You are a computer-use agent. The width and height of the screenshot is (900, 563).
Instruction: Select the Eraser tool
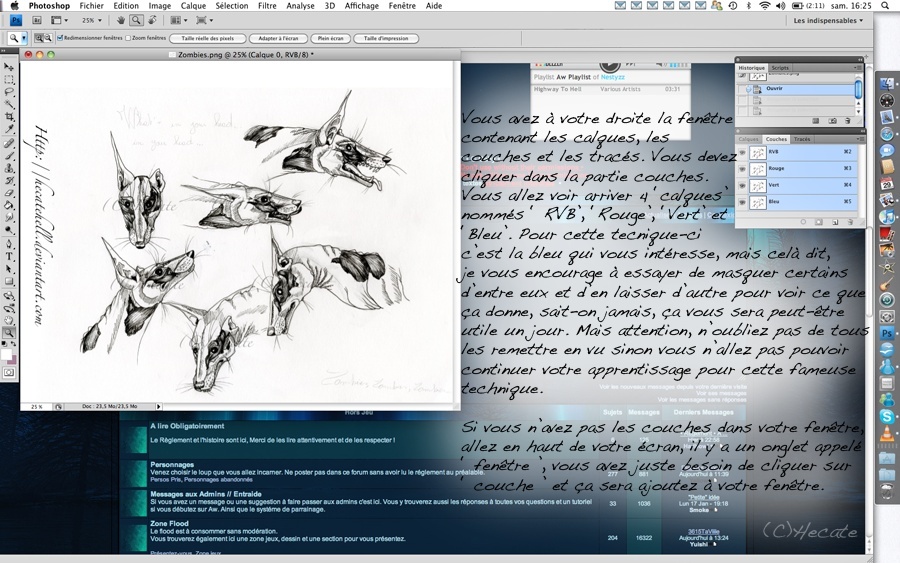[9, 193]
